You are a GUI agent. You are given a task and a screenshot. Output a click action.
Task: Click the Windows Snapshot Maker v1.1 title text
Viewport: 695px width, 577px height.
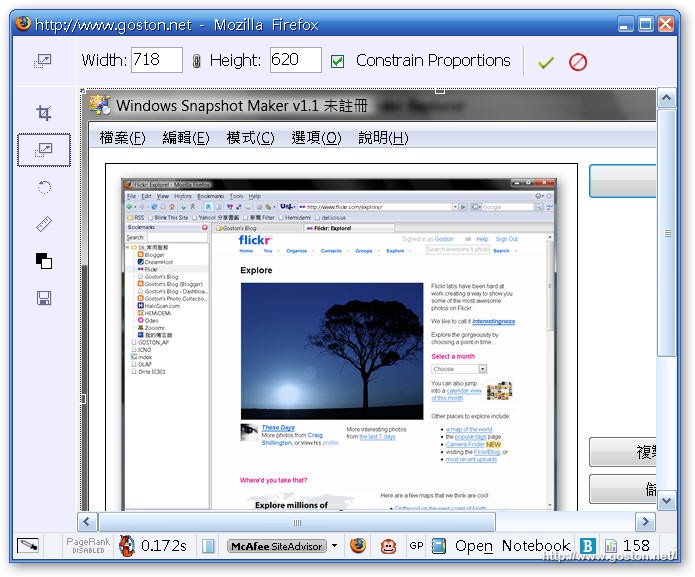(242, 105)
